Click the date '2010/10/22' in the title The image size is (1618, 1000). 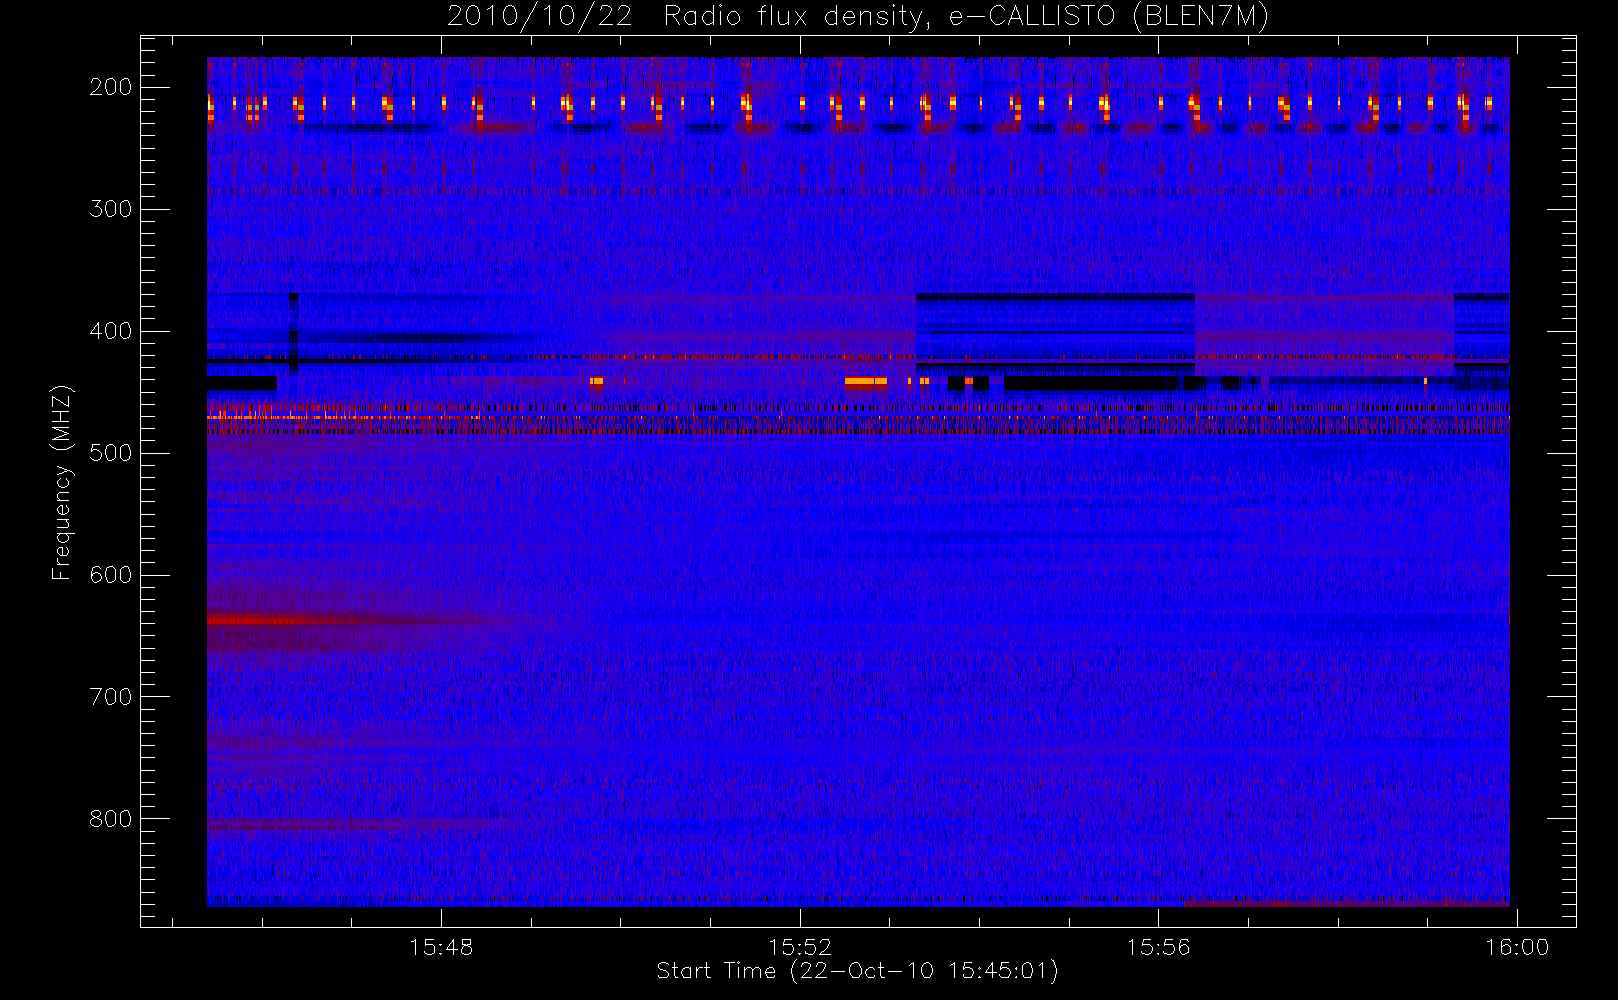point(539,16)
